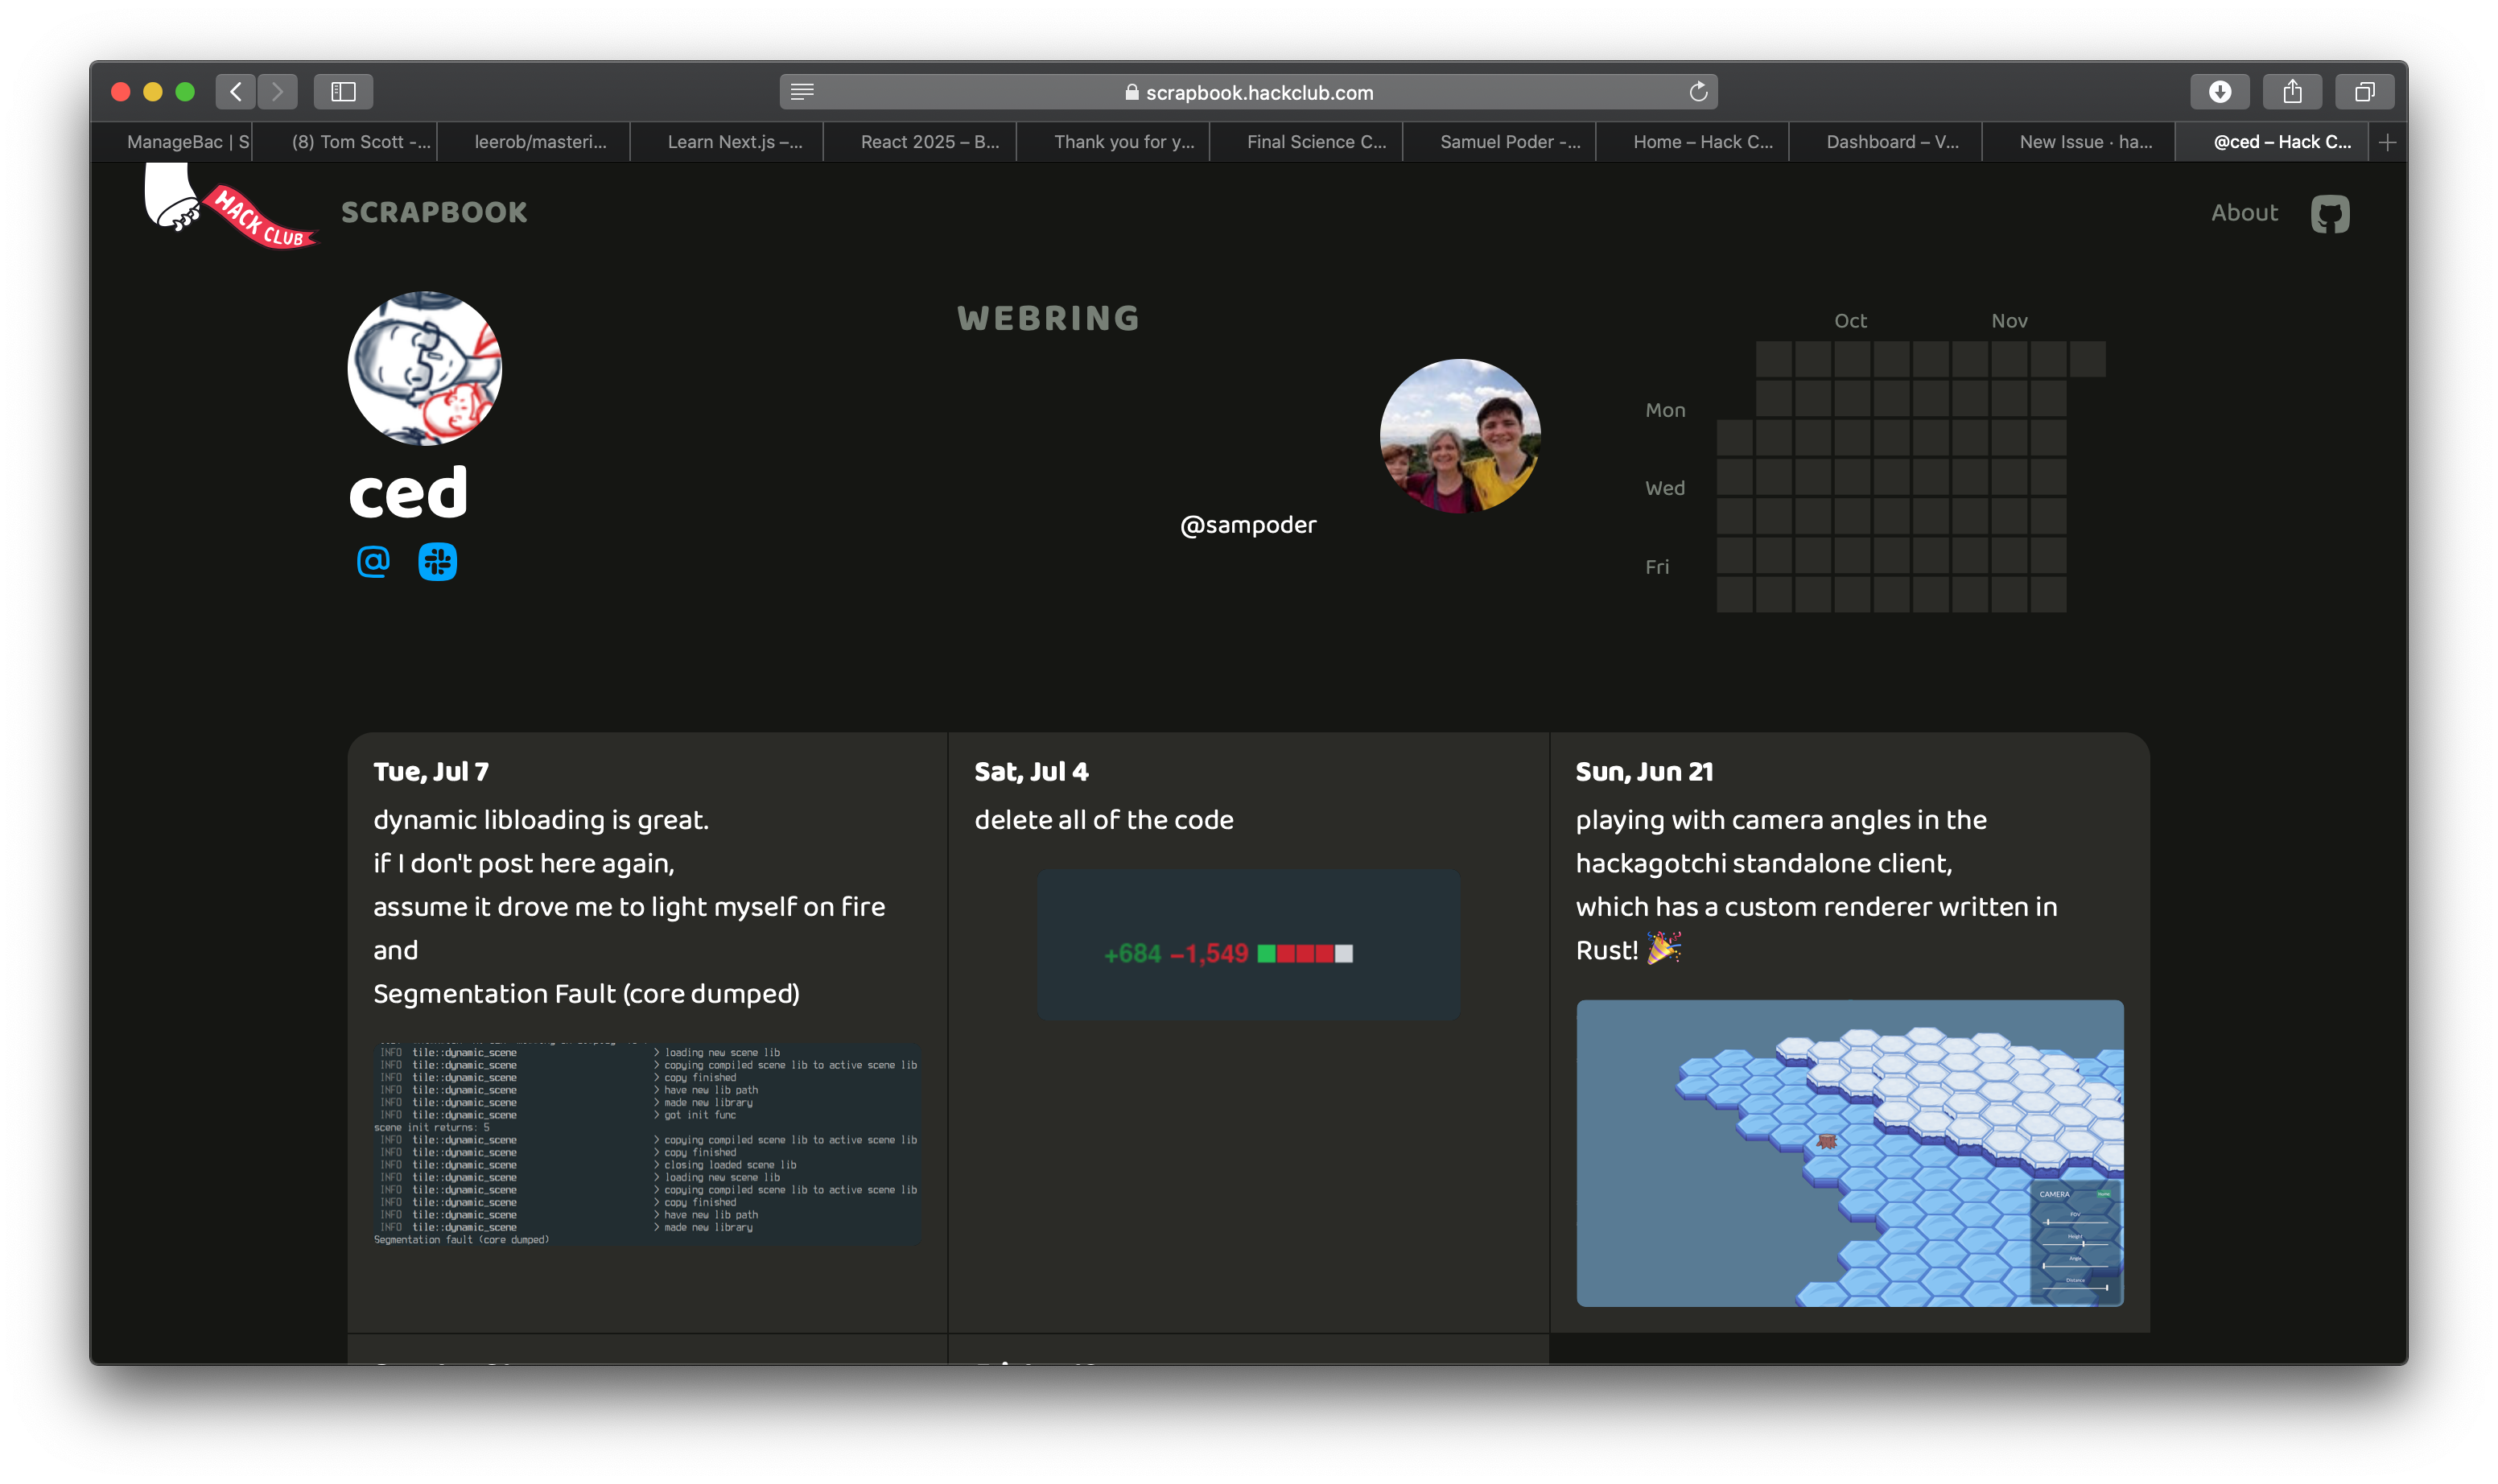Open the +684 −1,549 diff image
The height and width of the screenshot is (1484, 2498).
[1248, 945]
